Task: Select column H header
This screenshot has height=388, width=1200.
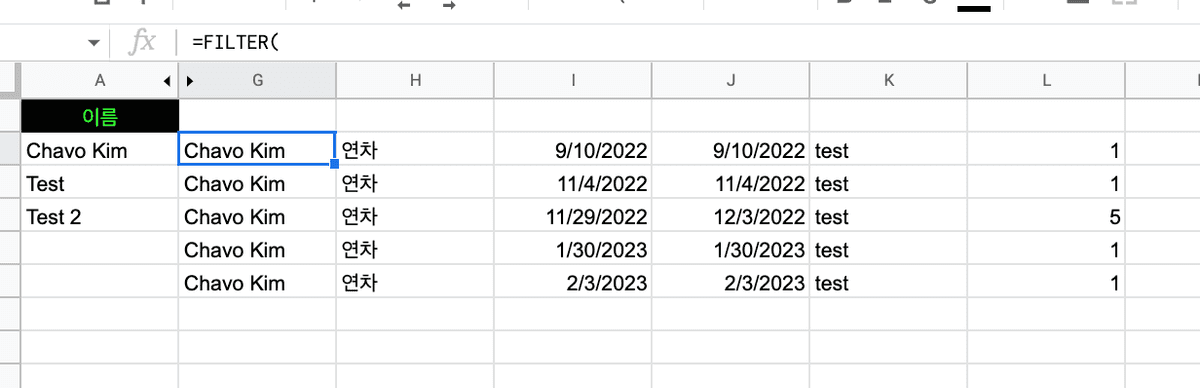Action: 415,80
